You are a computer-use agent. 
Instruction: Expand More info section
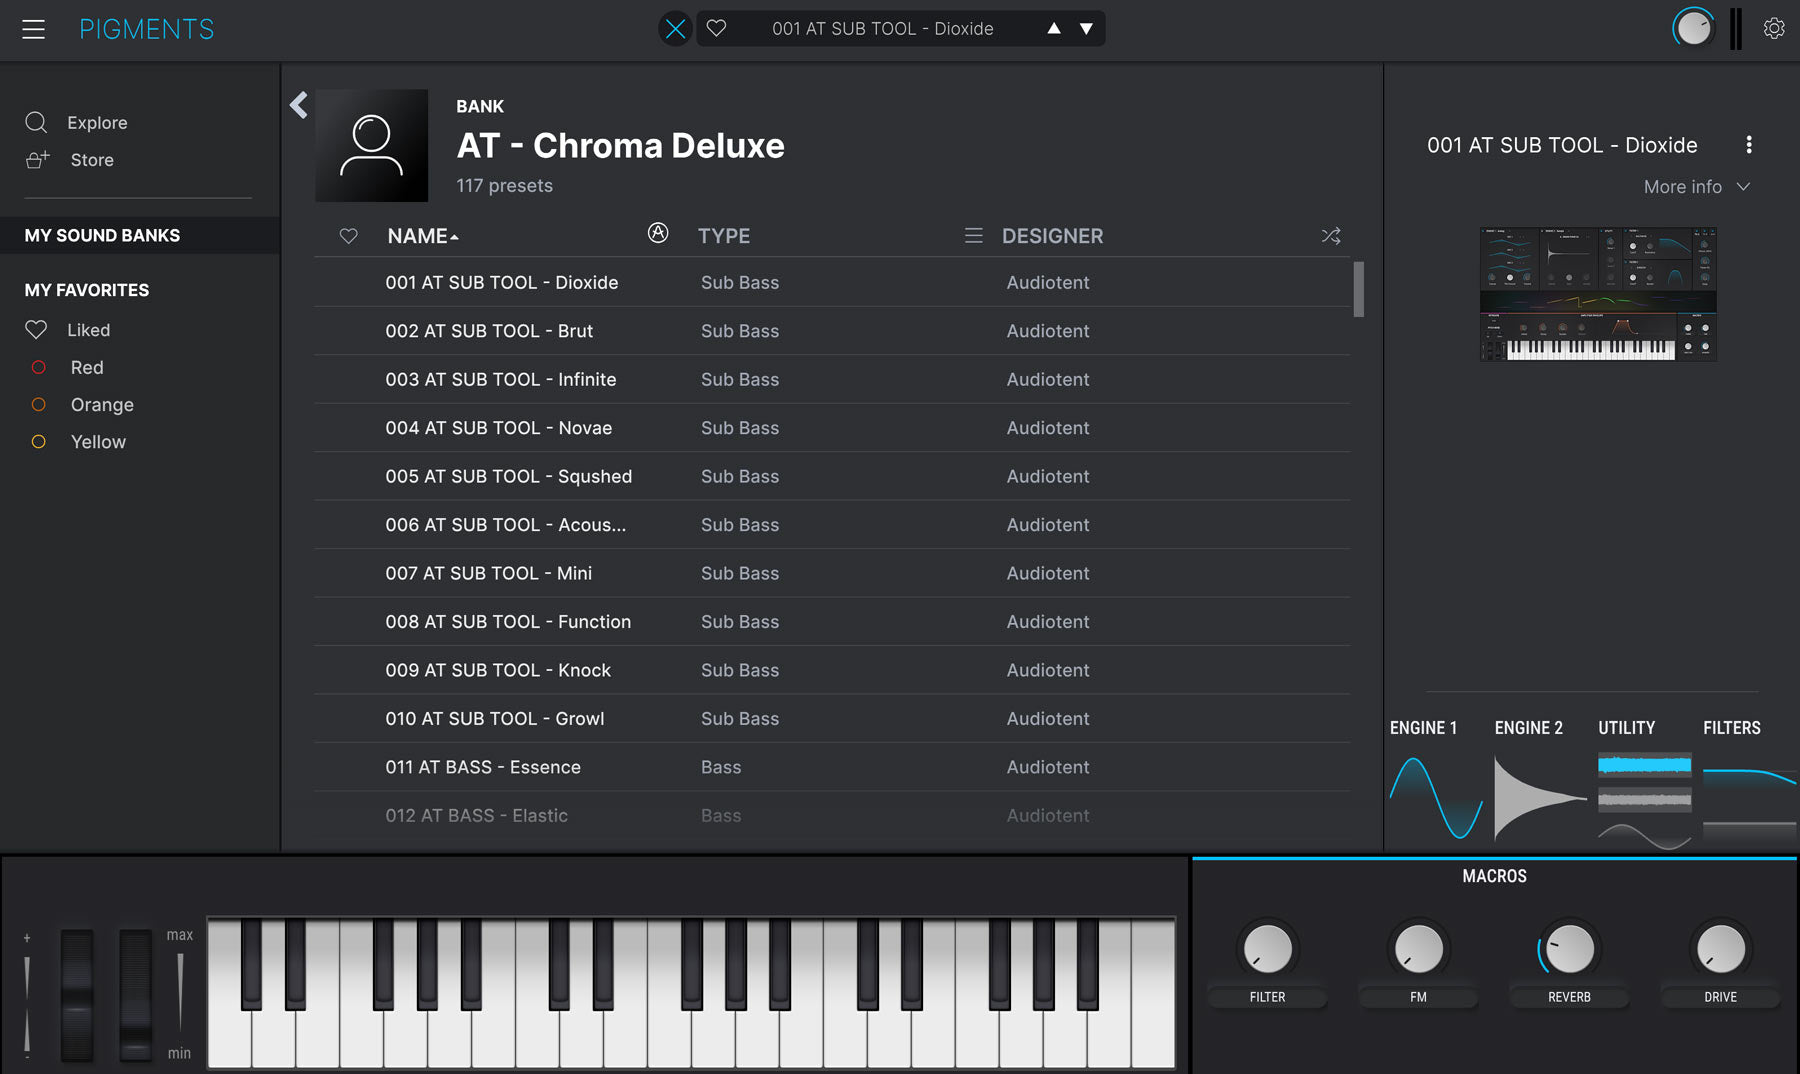[1696, 187]
